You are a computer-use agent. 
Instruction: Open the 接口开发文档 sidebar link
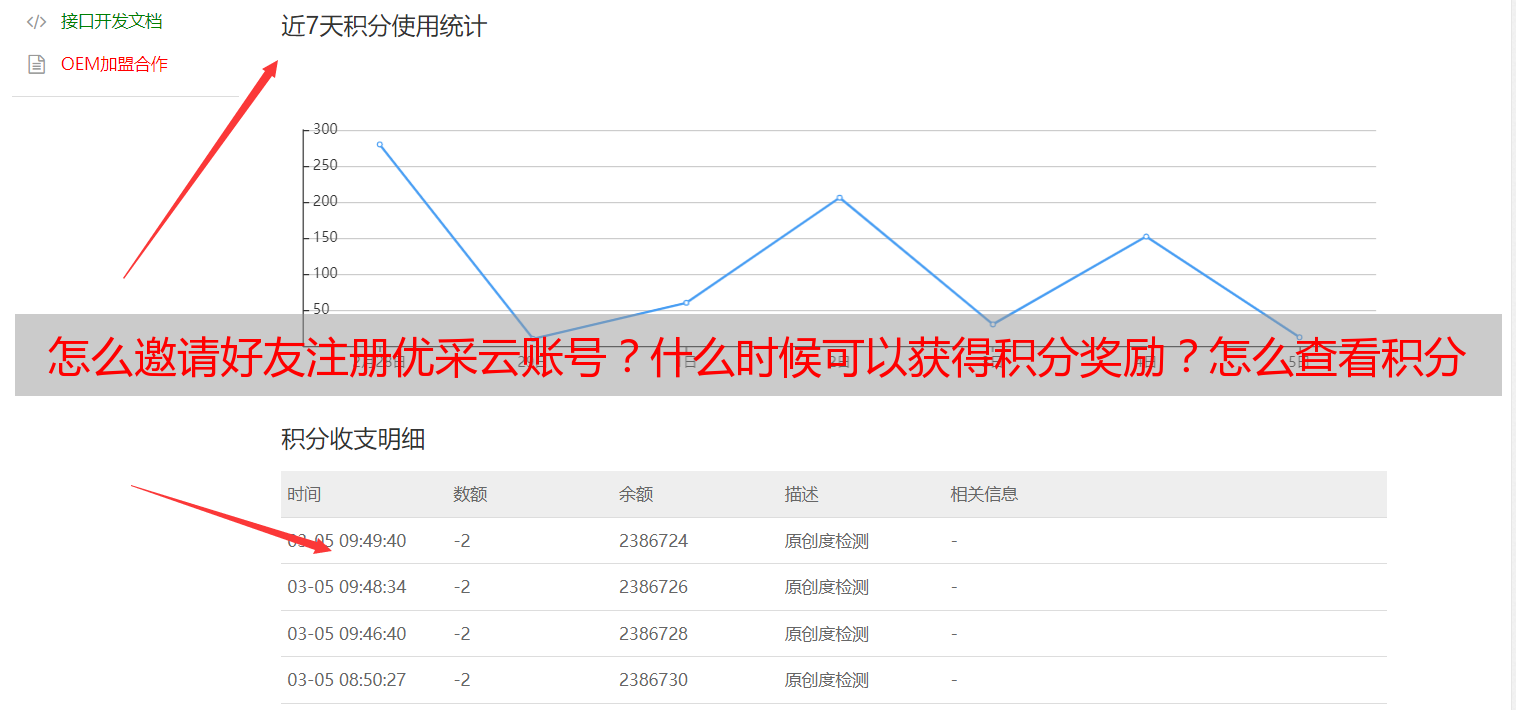111,21
